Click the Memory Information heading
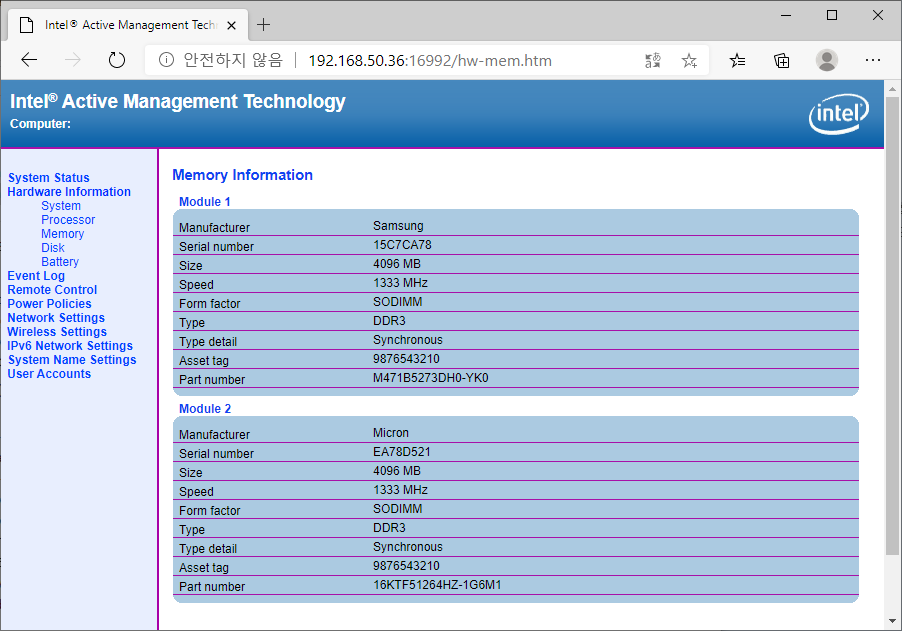The width and height of the screenshot is (902, 631). [x=242, y=175]
